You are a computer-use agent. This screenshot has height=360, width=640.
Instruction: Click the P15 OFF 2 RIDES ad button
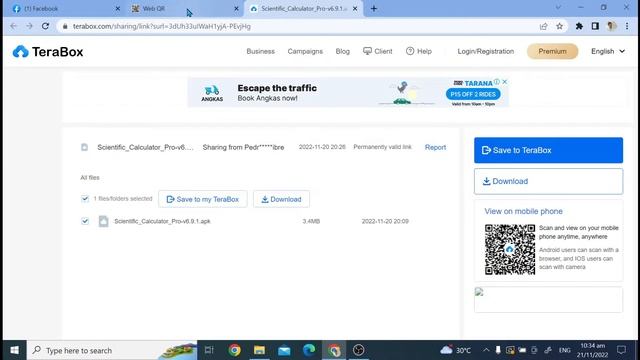473,94
